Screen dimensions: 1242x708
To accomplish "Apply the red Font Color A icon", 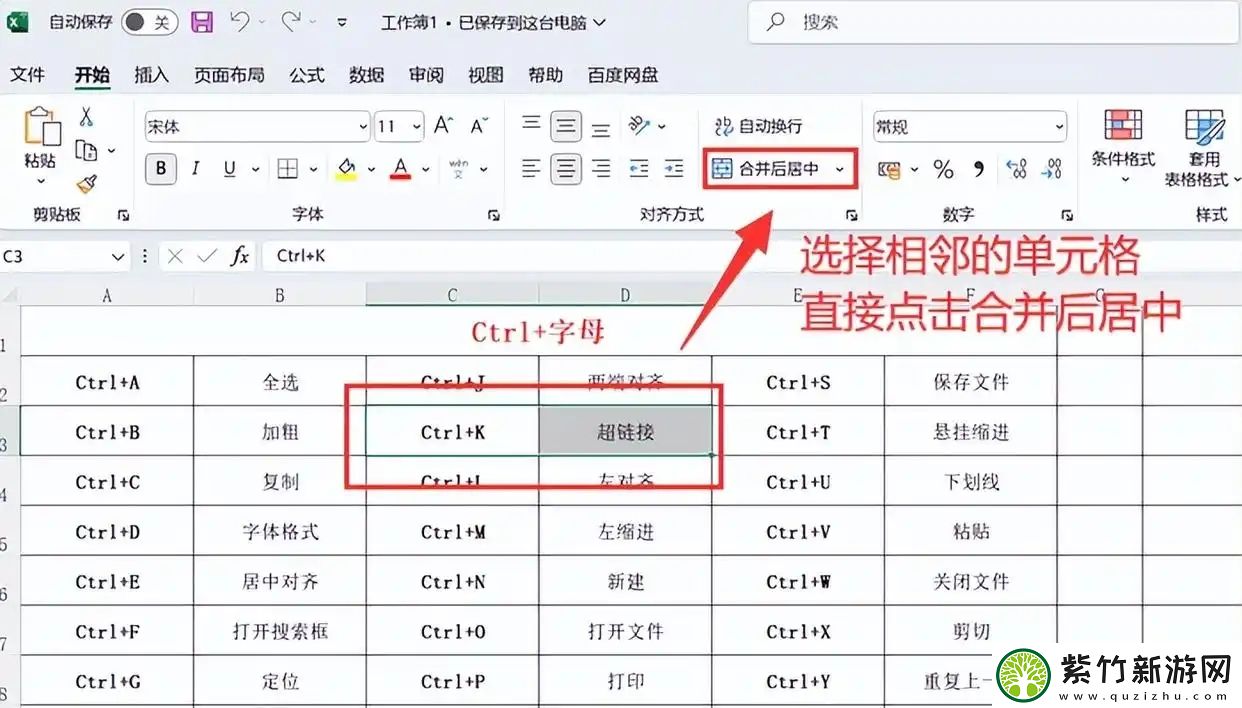I will coord(401,169).
